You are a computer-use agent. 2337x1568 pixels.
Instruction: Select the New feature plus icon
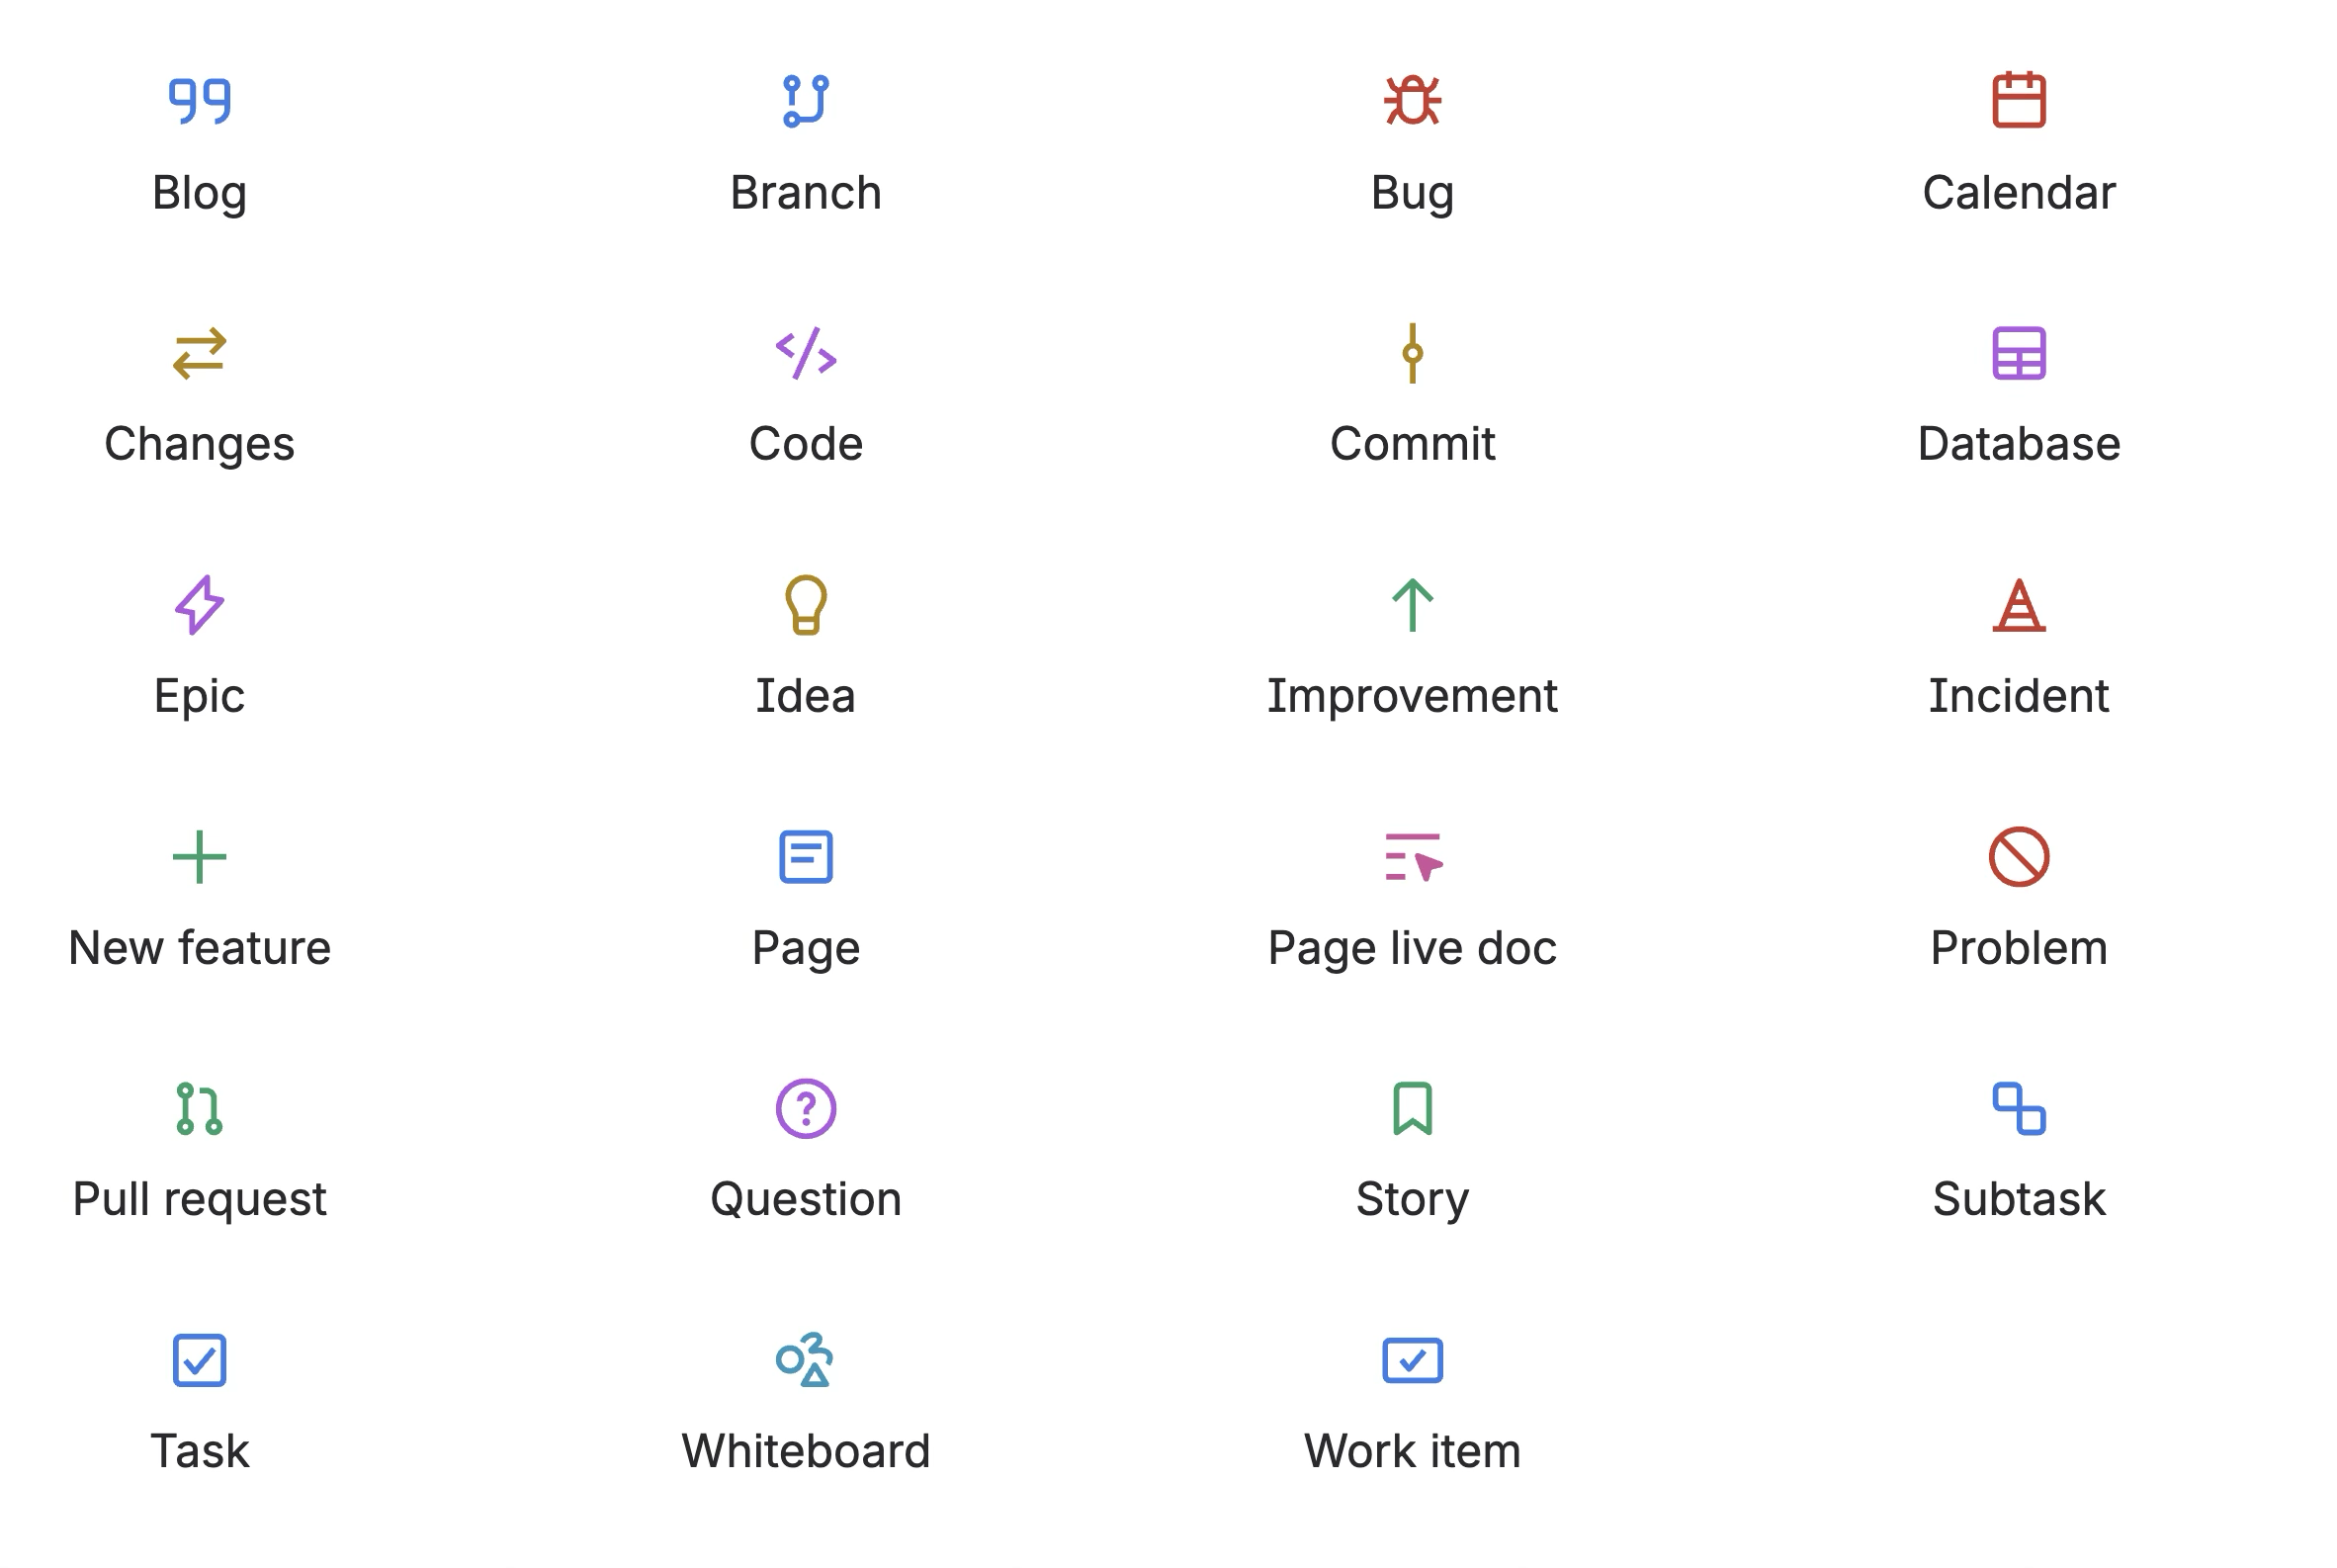200,856
